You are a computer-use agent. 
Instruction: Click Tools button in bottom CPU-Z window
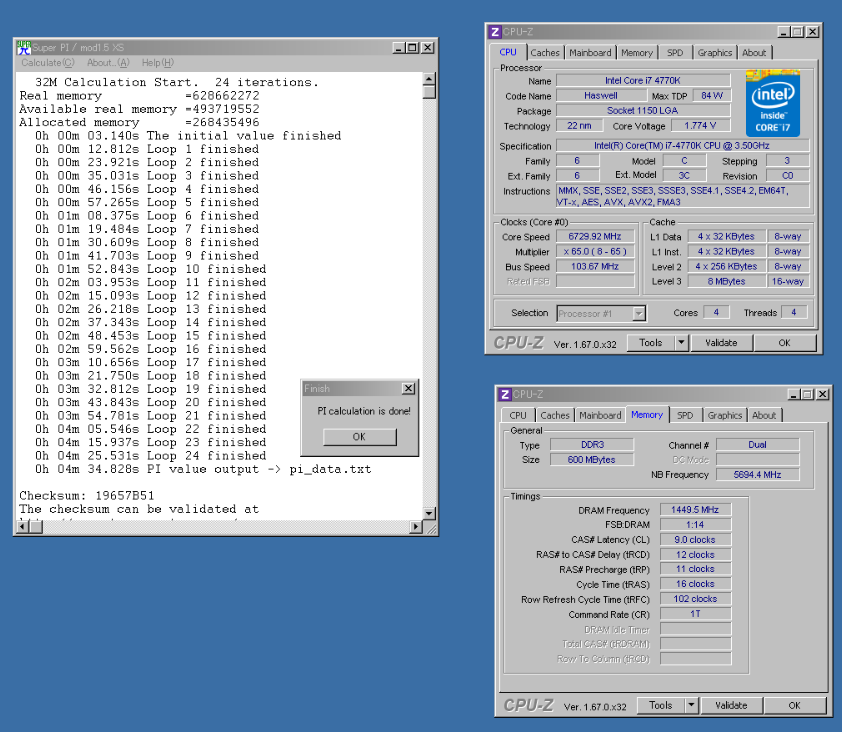(x=660, y=705)
